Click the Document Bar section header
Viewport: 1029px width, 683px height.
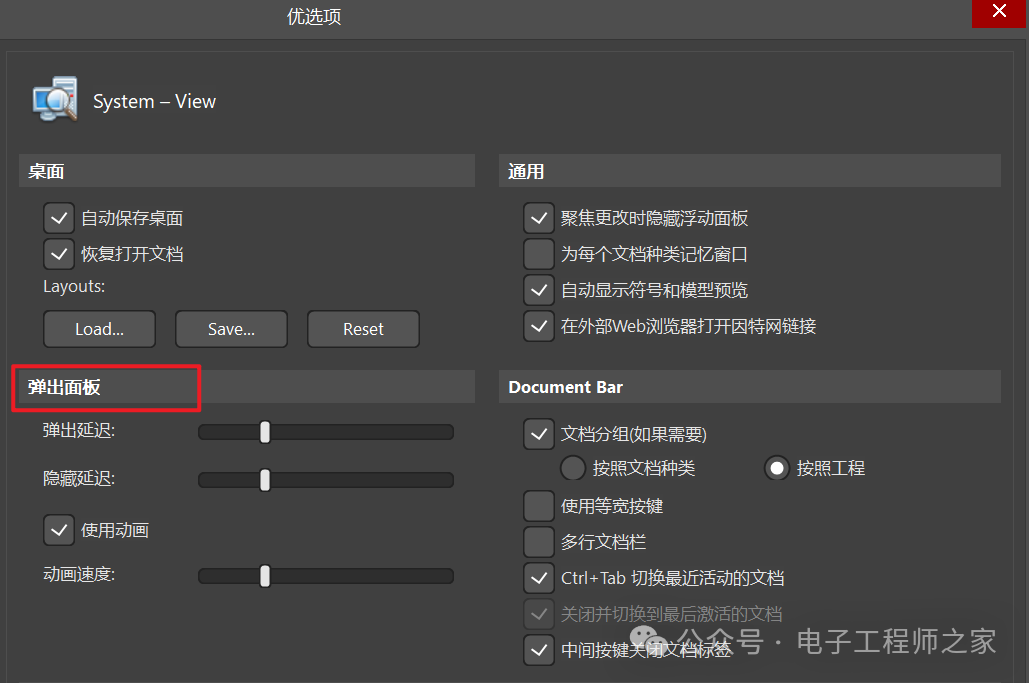click(749, 387)
